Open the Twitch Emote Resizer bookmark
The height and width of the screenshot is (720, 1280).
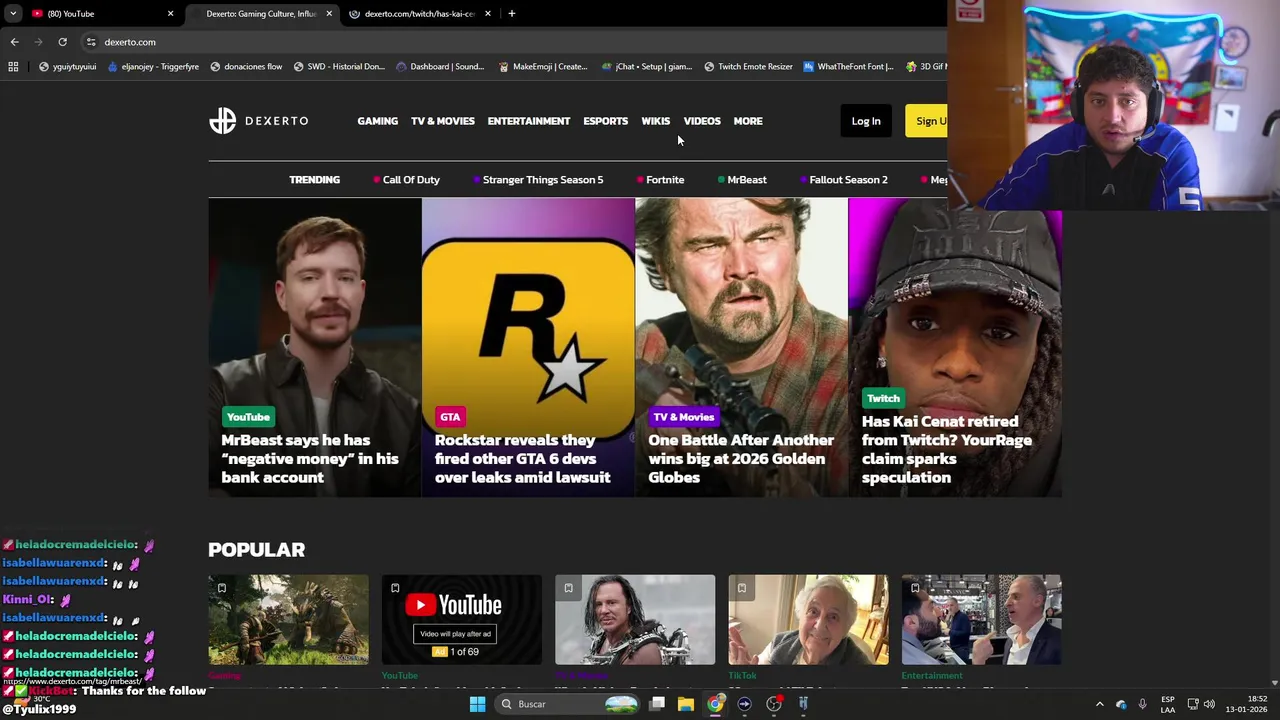[x=748, y=67]
